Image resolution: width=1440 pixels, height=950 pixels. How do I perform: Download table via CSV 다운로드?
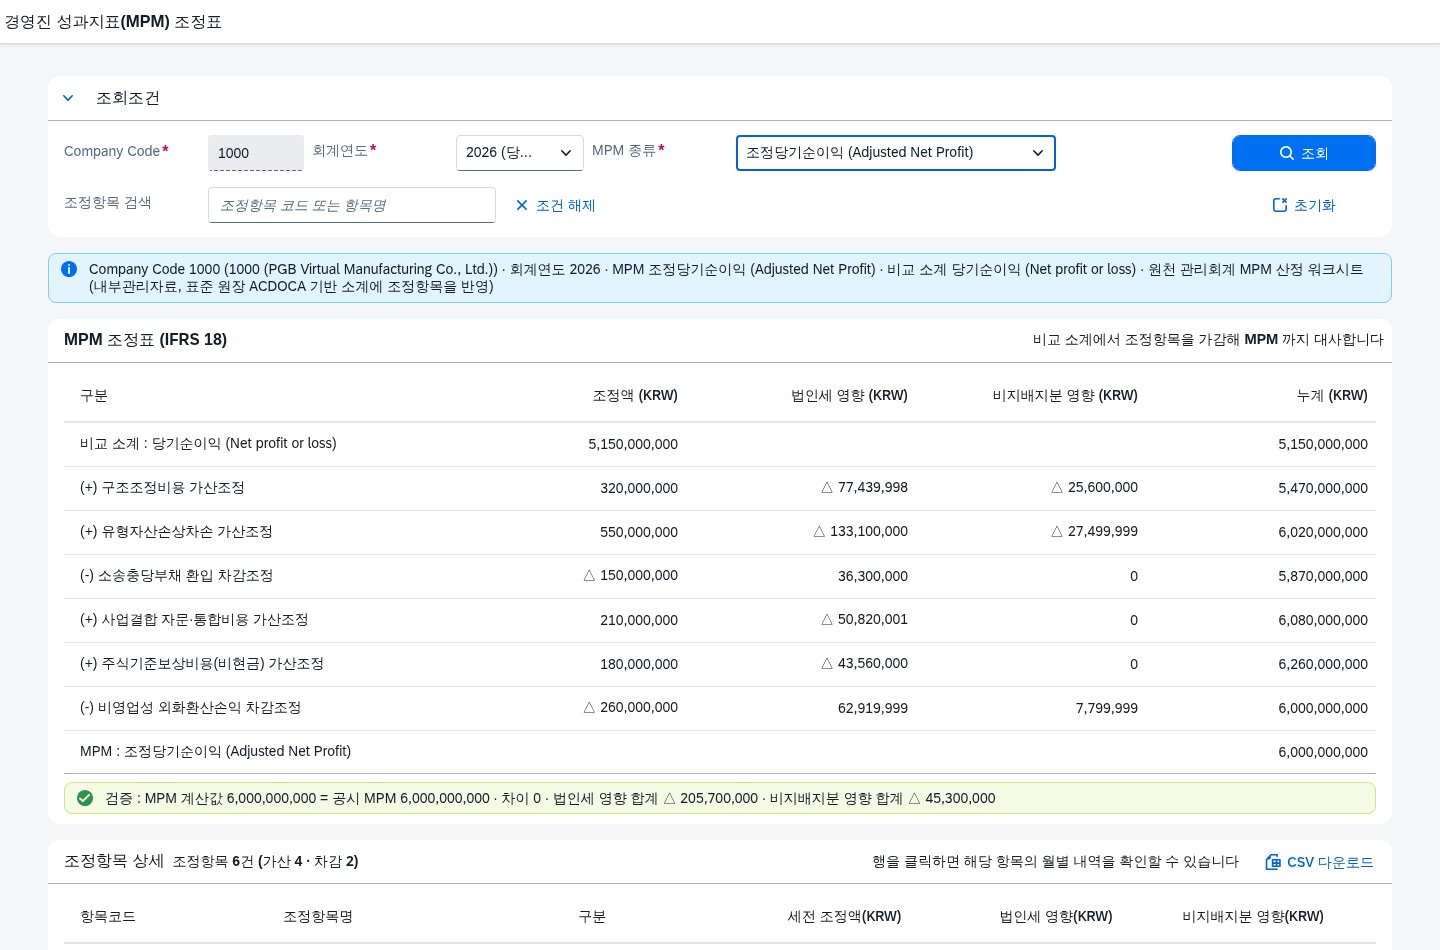[1319, 862]
